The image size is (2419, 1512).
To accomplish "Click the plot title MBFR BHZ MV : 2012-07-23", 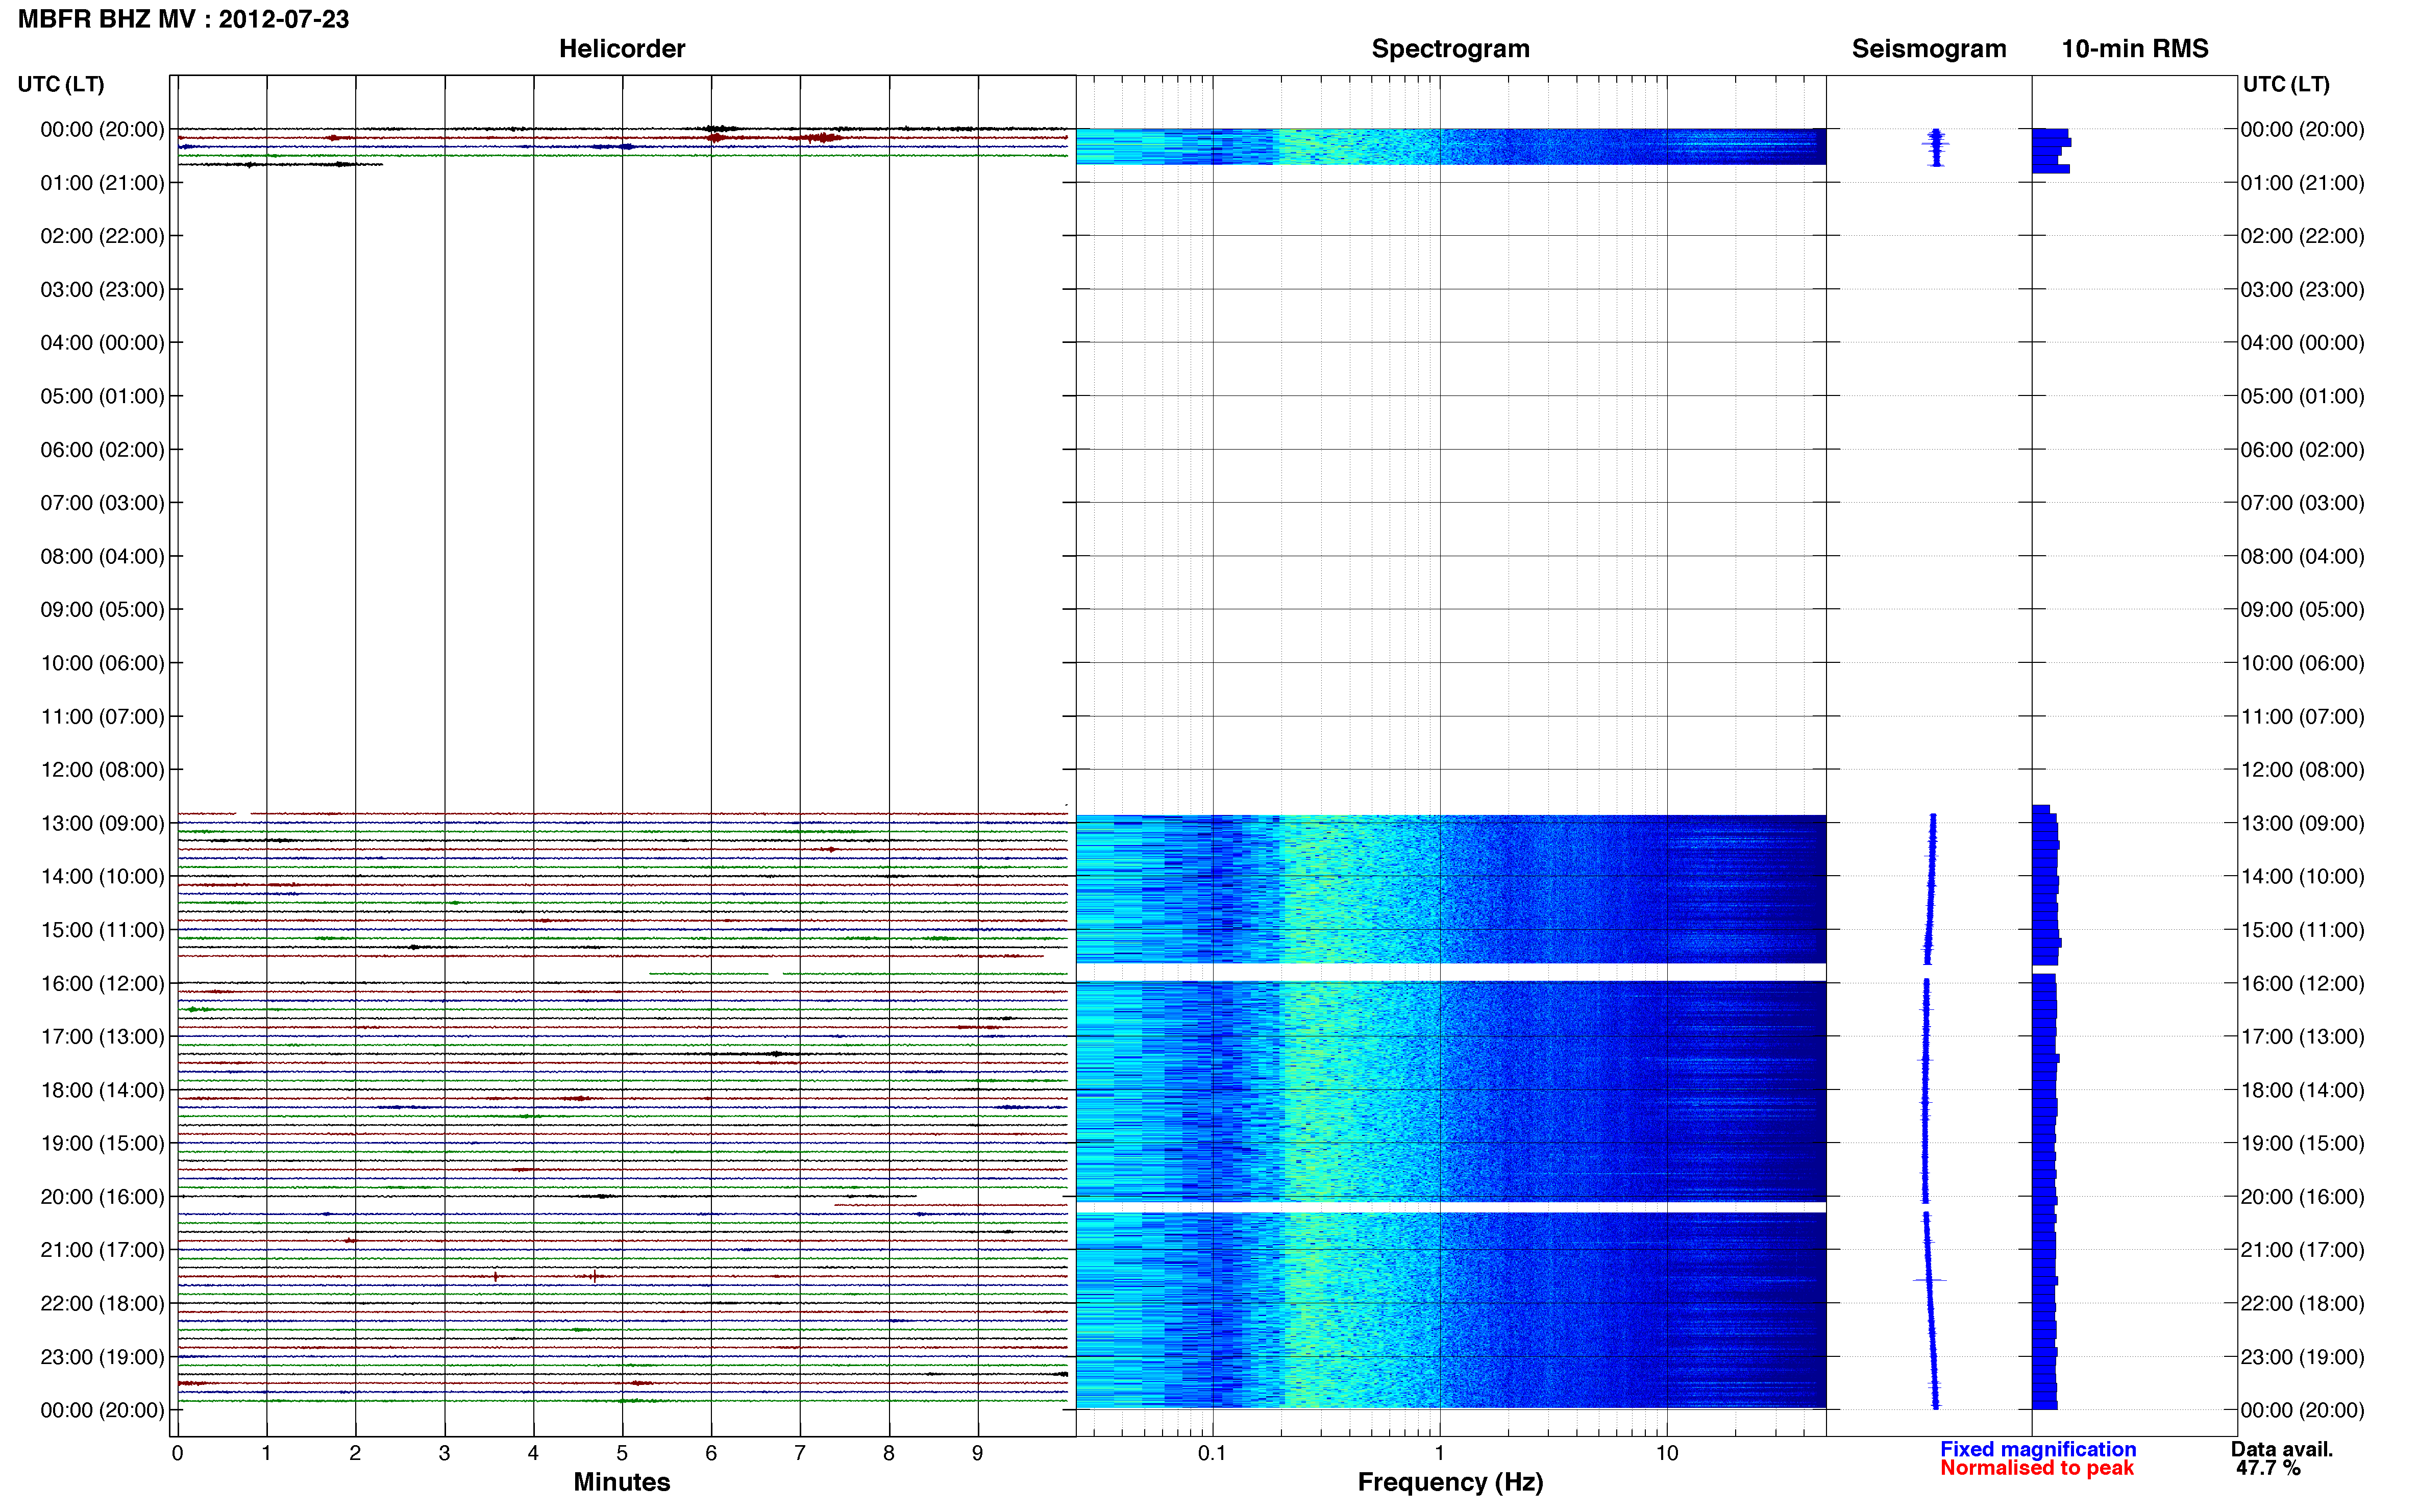I will [184, 19].
